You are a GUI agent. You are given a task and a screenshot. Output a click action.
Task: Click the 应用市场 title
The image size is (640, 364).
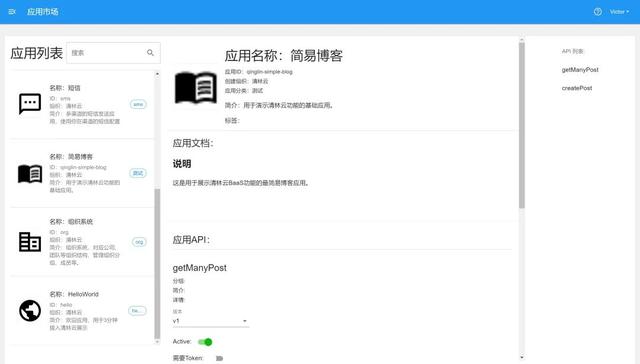coord(42,12)
